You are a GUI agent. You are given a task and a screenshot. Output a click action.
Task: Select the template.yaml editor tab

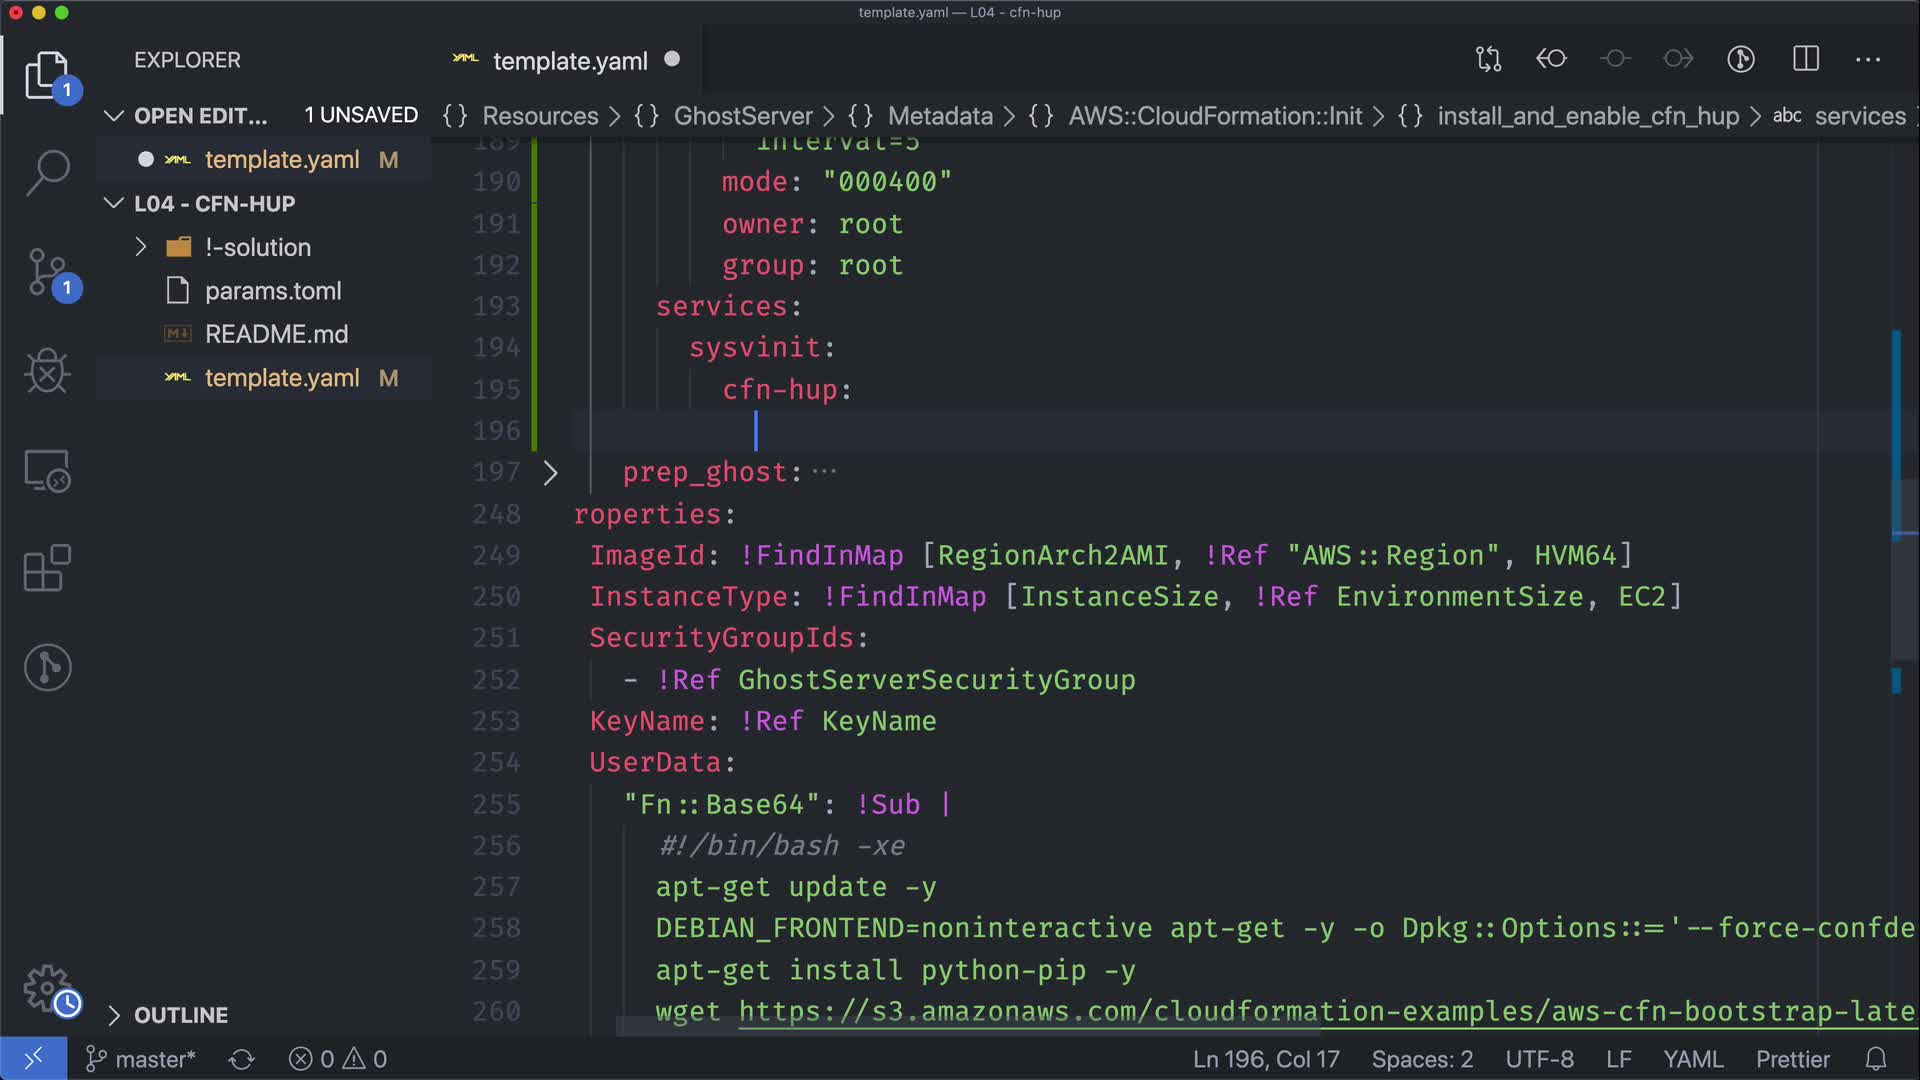click(x=570, y=61)
